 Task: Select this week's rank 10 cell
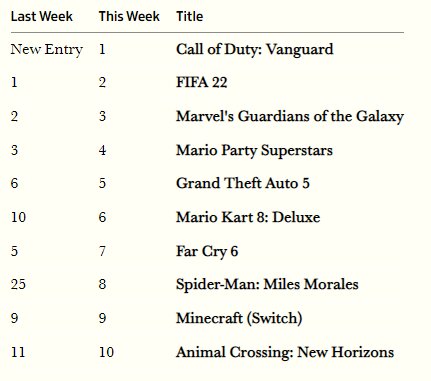pyautogui.click(x=106, y=352)
